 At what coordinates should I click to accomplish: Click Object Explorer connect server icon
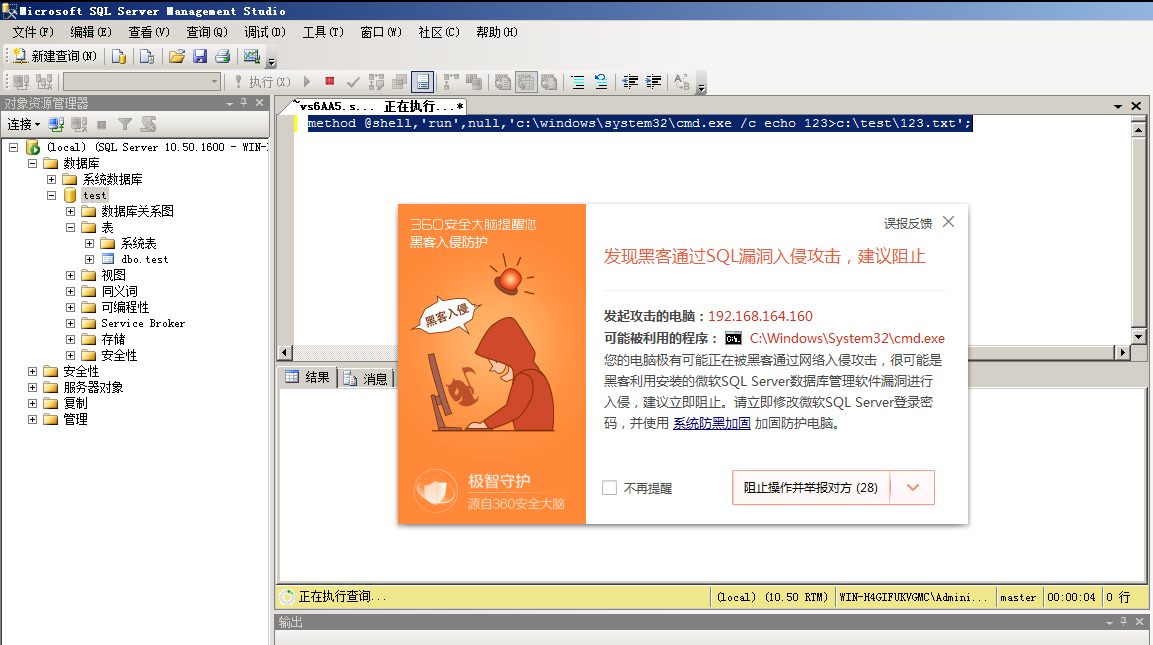(x=56, y=124)
